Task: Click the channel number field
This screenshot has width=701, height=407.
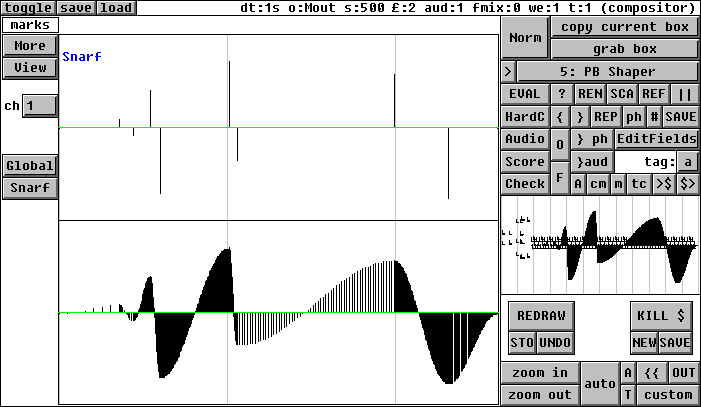Action: 39,106
